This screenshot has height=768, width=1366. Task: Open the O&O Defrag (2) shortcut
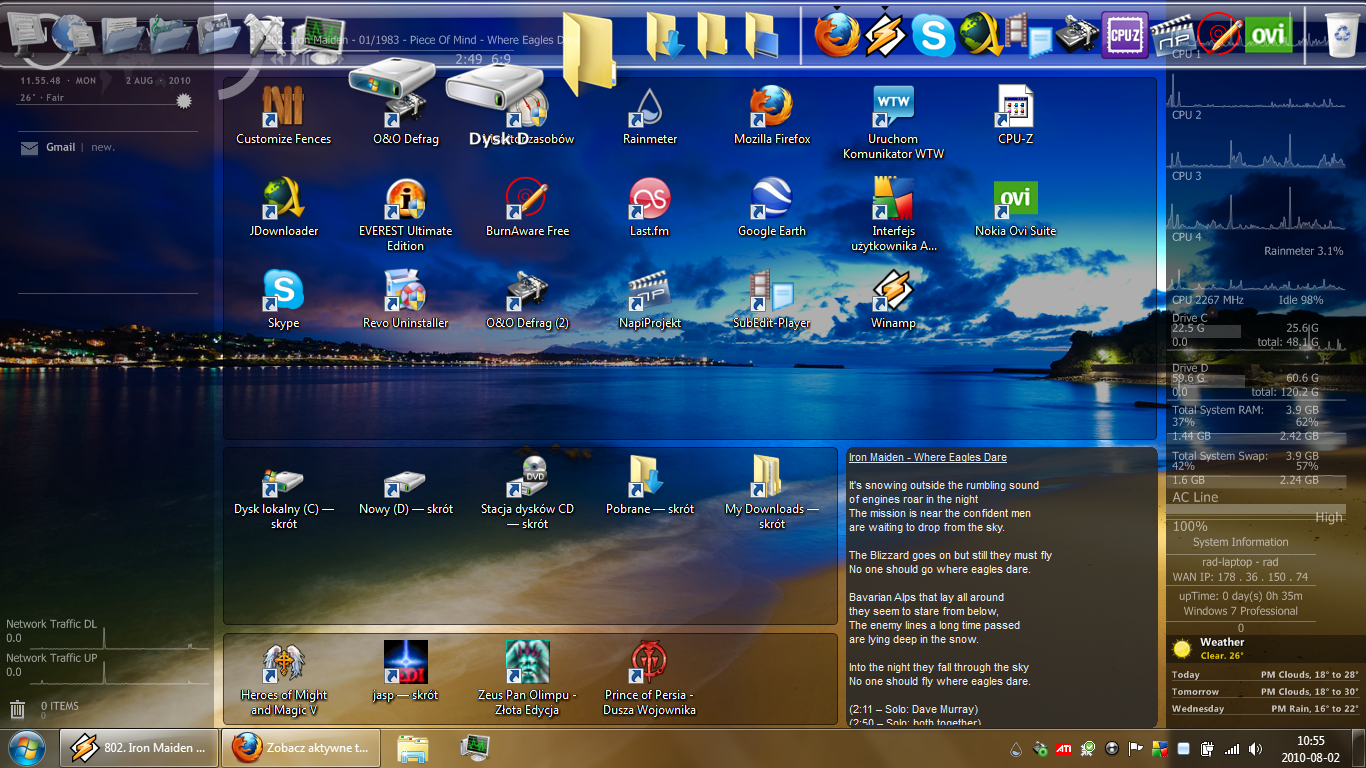tap(528, 300)
